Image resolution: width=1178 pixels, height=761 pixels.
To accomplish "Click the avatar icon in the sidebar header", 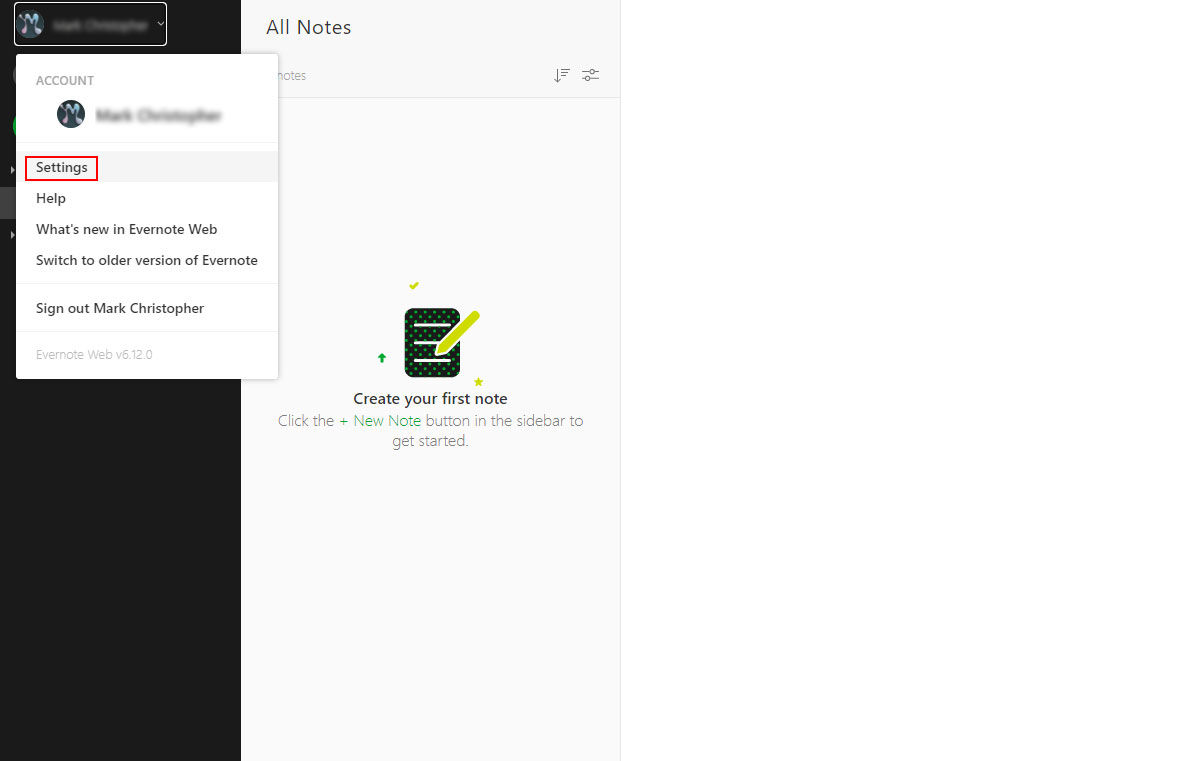I will pos(31,24).
